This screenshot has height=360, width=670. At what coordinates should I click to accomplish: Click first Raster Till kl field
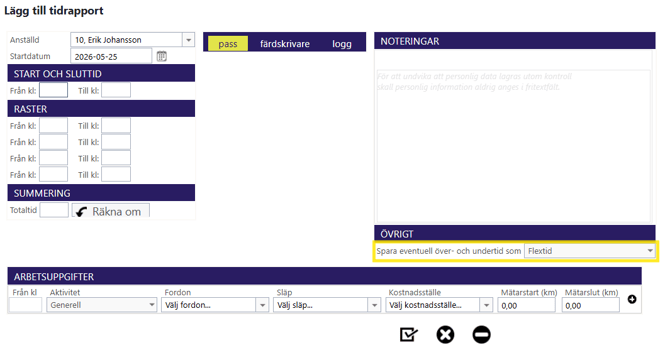tap(116, 126)
